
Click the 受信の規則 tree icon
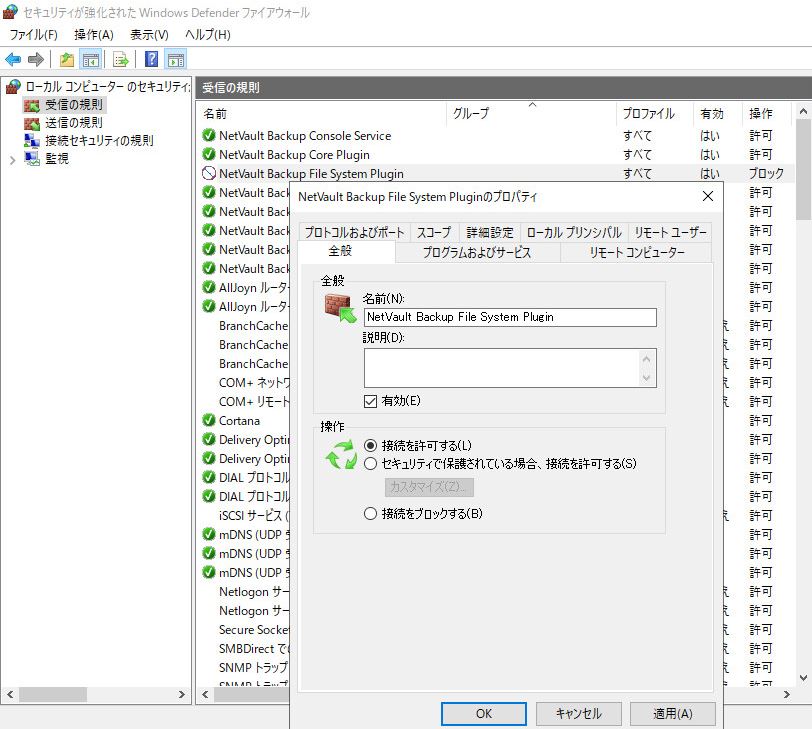(x=32, y=106)
